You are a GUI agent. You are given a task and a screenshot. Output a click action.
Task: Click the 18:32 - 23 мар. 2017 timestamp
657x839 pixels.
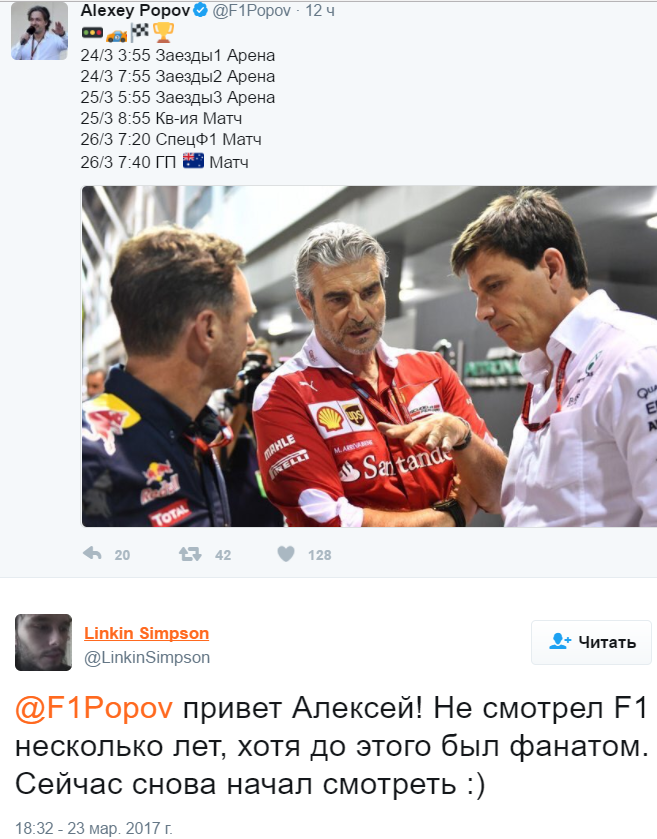[x=94, y=828]
